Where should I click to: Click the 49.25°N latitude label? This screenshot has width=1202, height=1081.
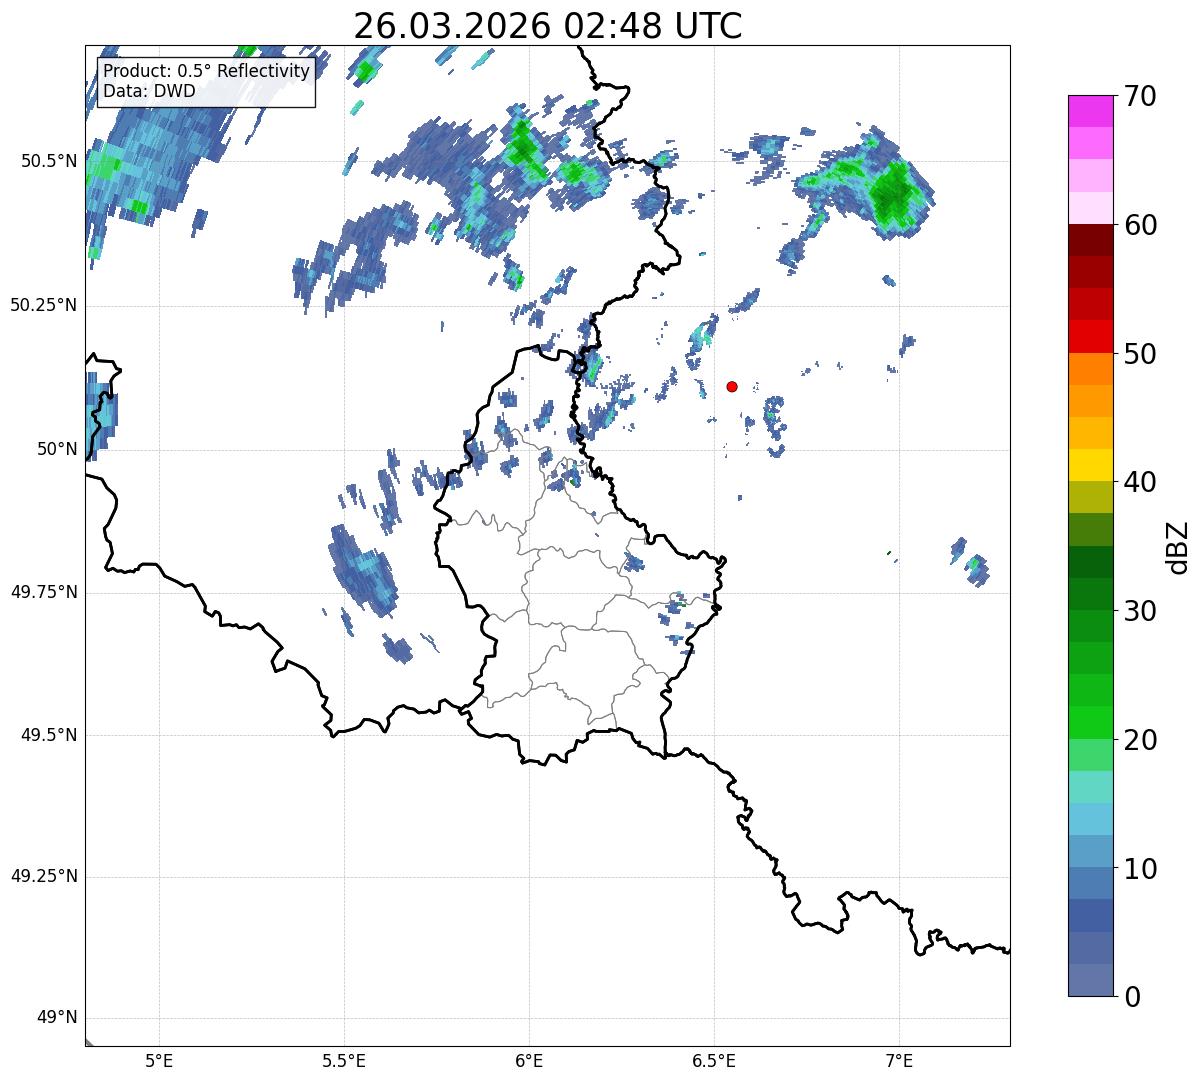click(x=44, y=877)
